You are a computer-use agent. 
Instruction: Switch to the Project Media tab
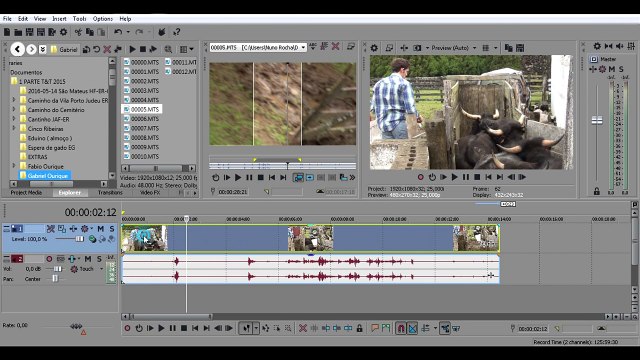[x=26, y=193]
